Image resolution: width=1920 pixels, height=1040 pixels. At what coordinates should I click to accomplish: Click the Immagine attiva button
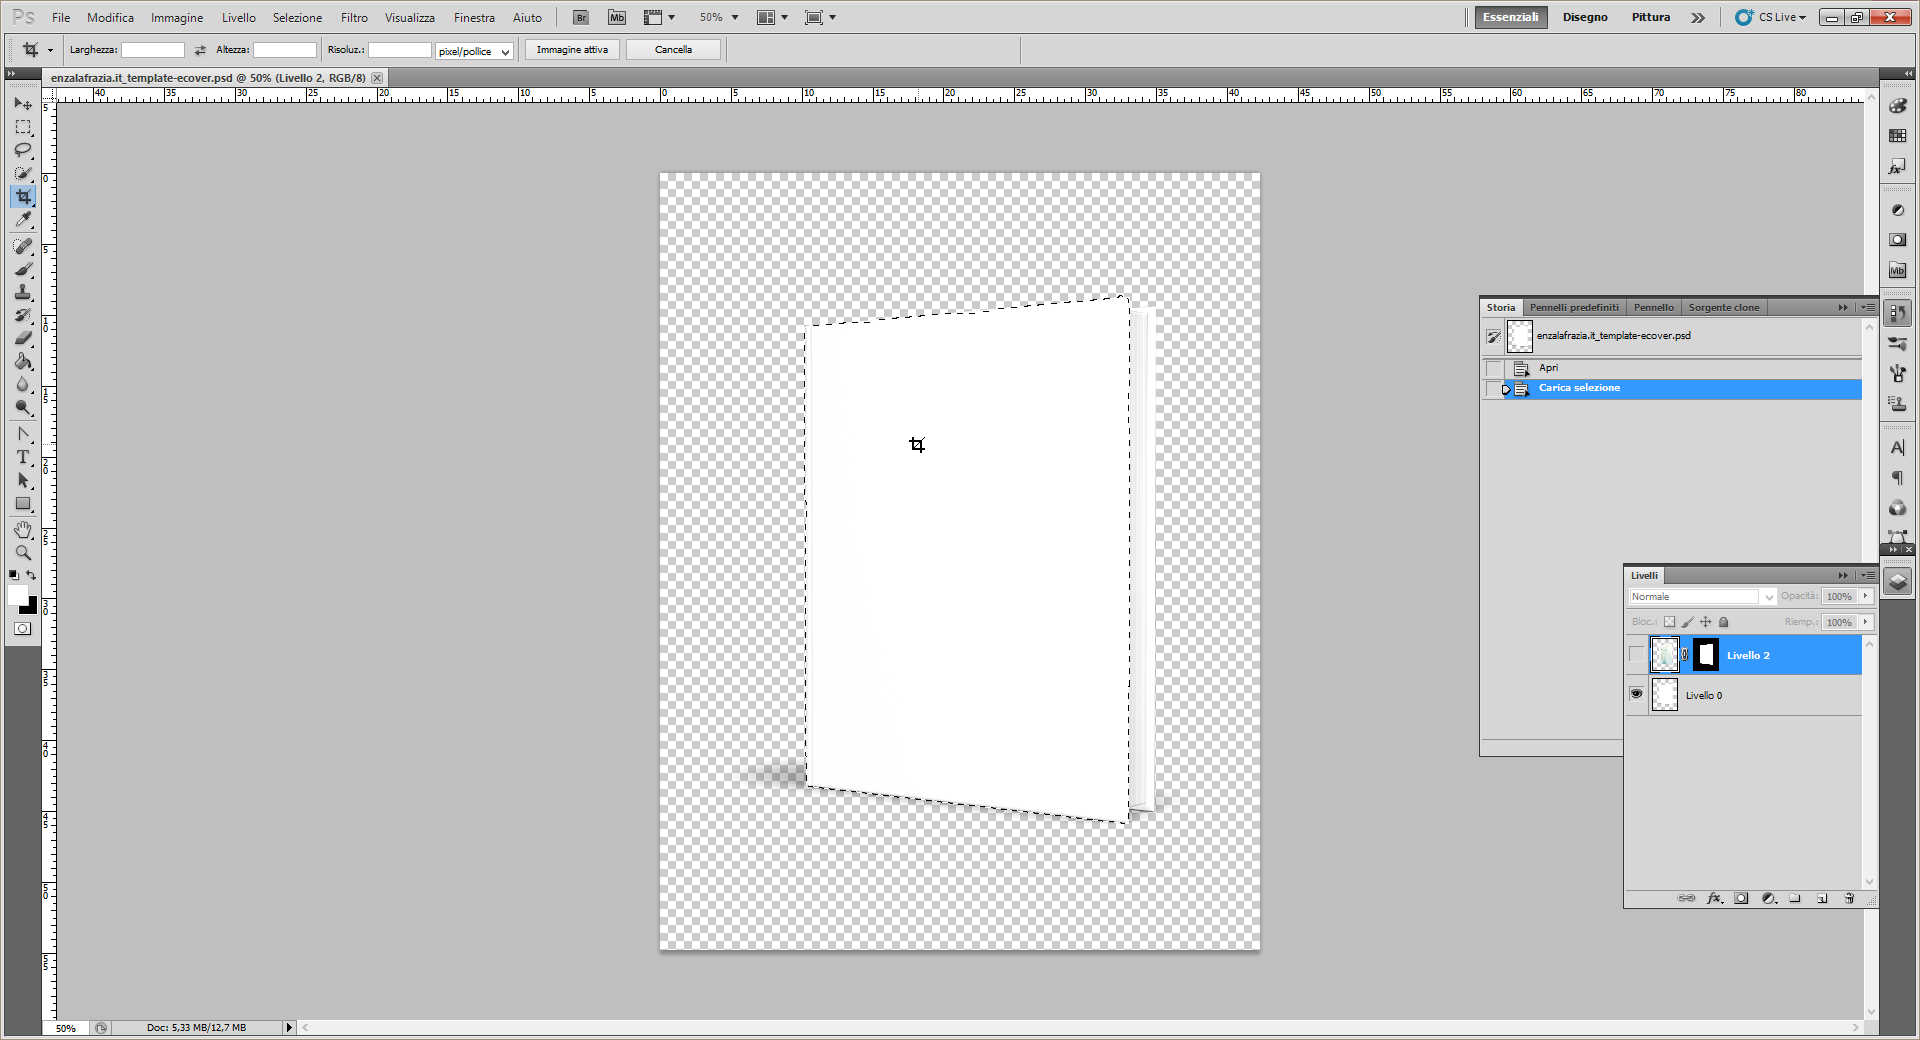pos(572,50)
